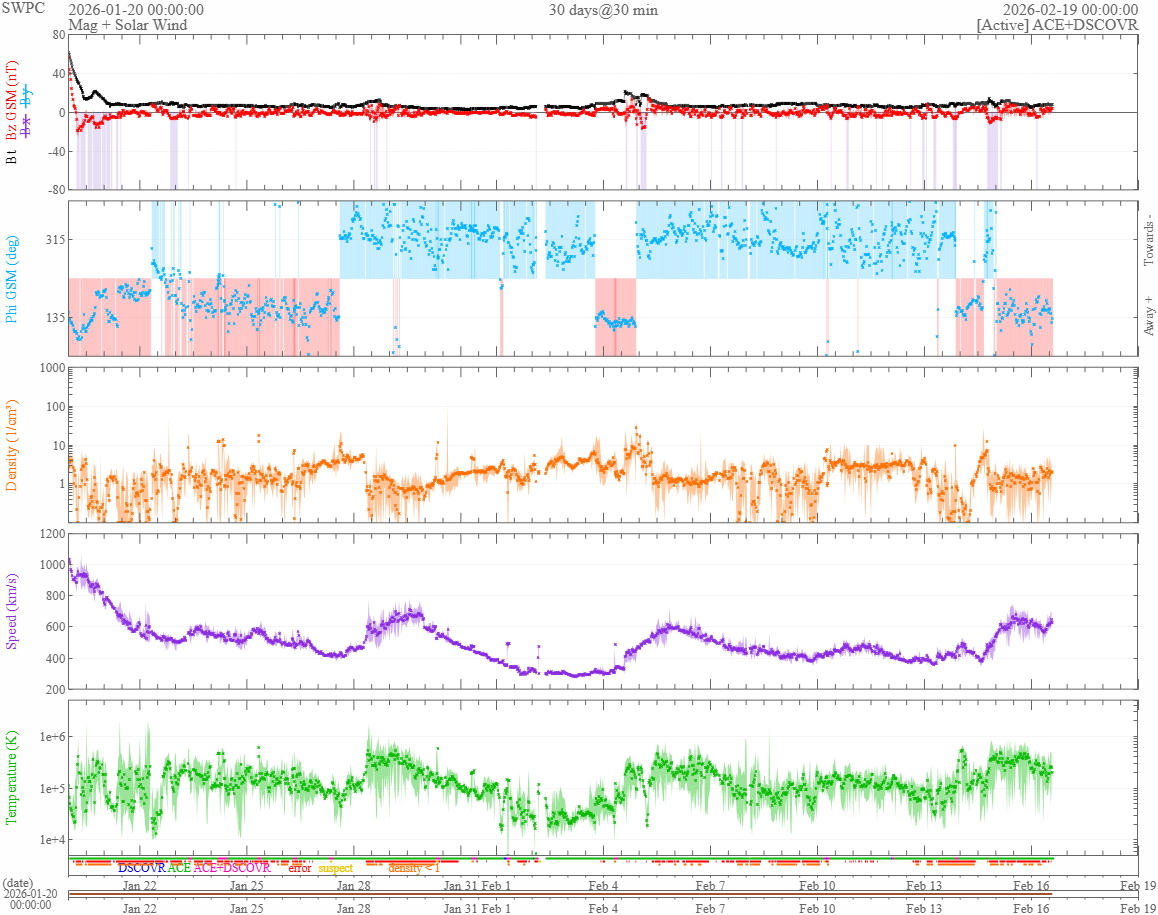1158x915 pixels.
Task: Click the 1200 tick on Speed axis
Action: tap(53, 533)
